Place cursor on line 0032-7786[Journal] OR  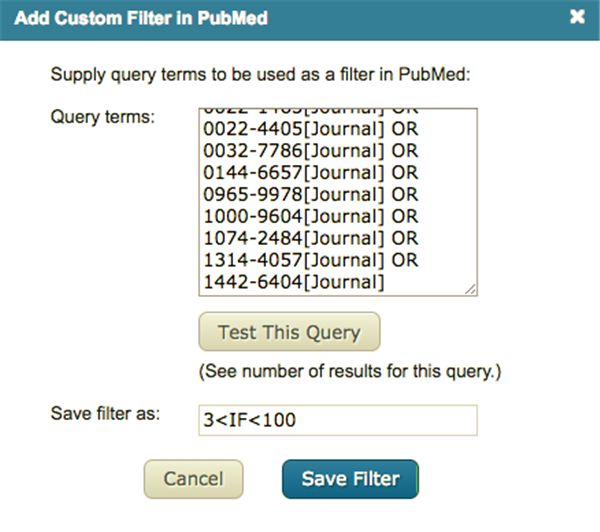coord(309,151)
